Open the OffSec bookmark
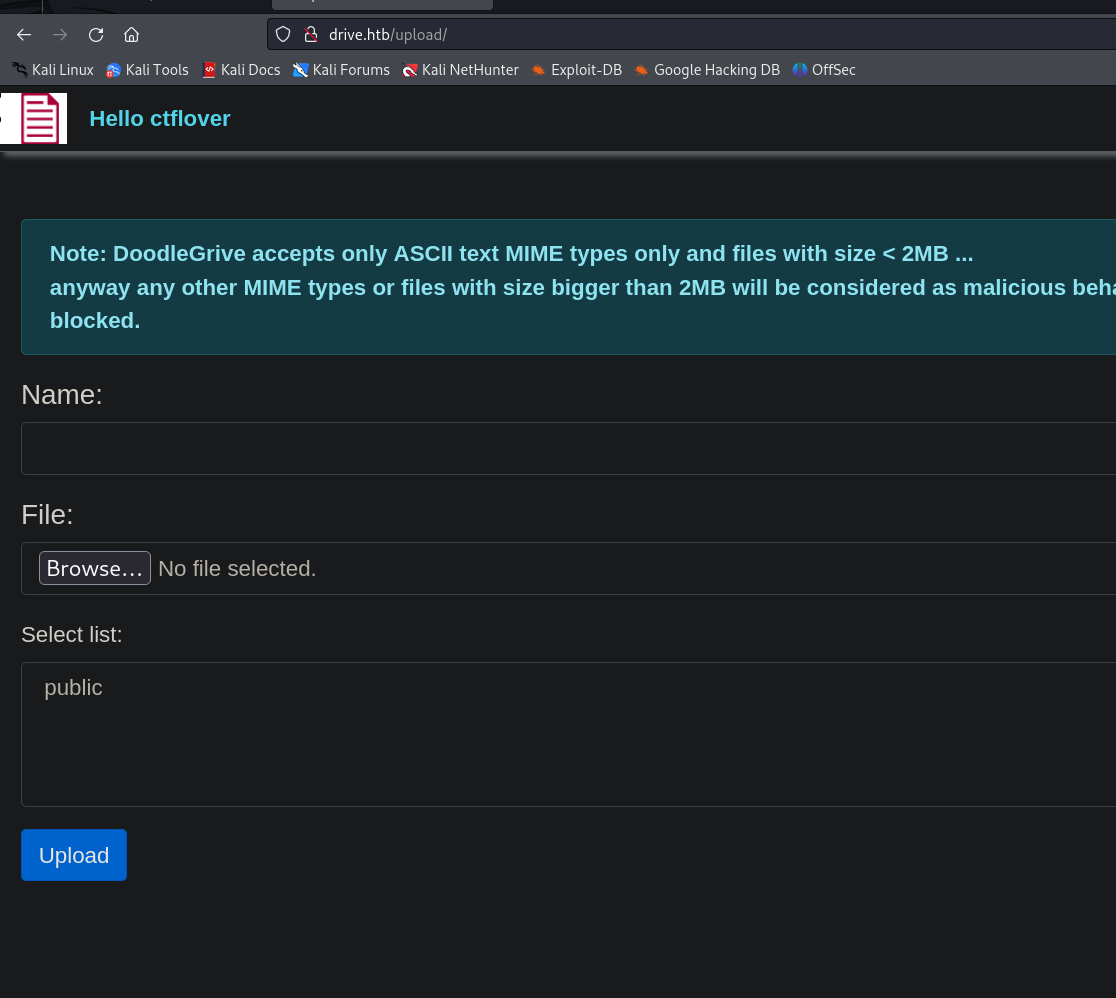Viewport: 1116px width, 998px height. click(824, 70)
